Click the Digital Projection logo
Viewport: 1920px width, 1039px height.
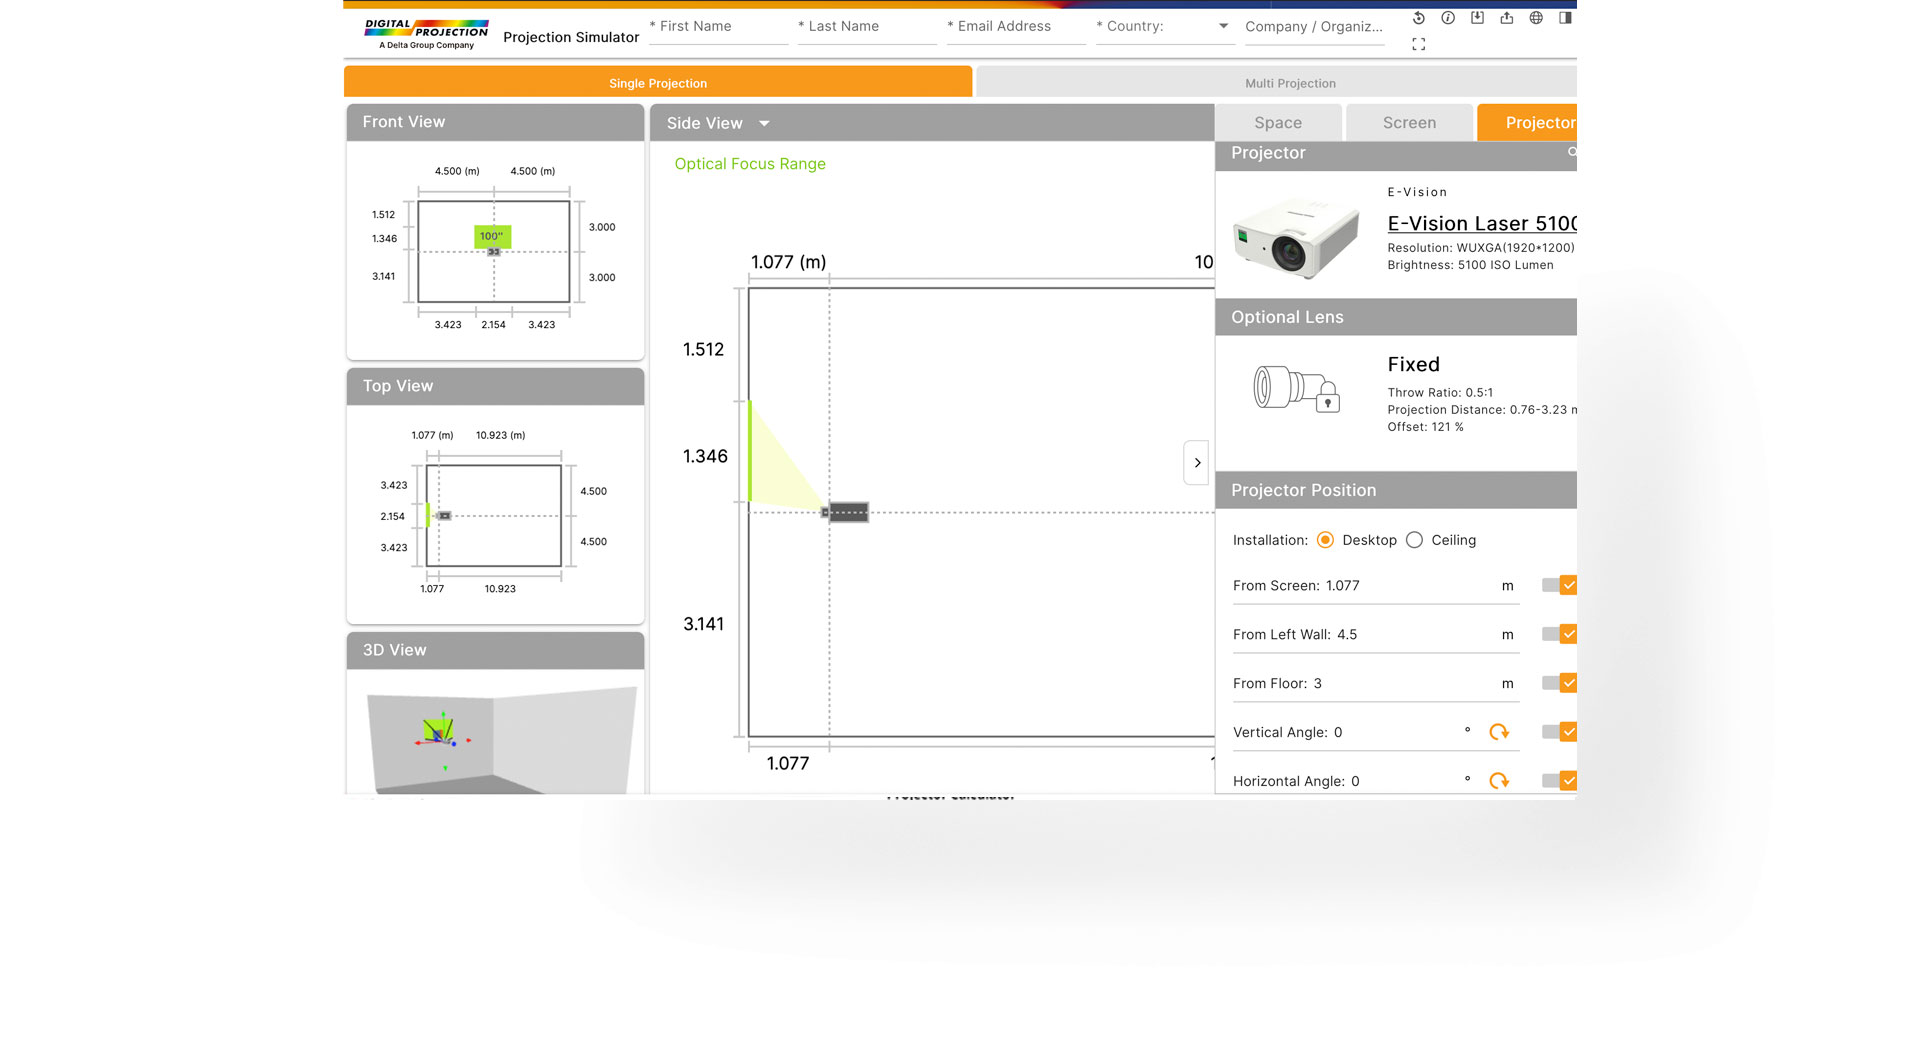point(427,34)
